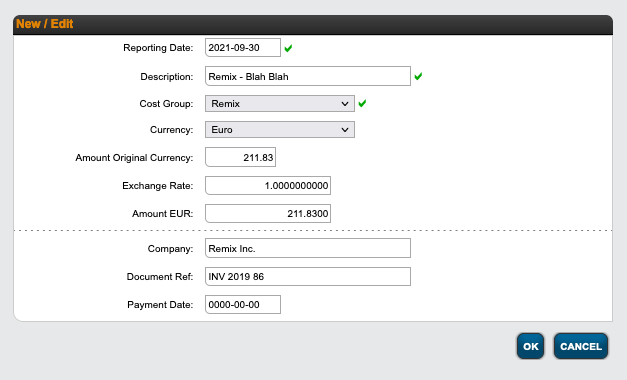Screen dimensions: 627x380
Task: Click the New / Edit title bar
Action: (x=313, y=24)
